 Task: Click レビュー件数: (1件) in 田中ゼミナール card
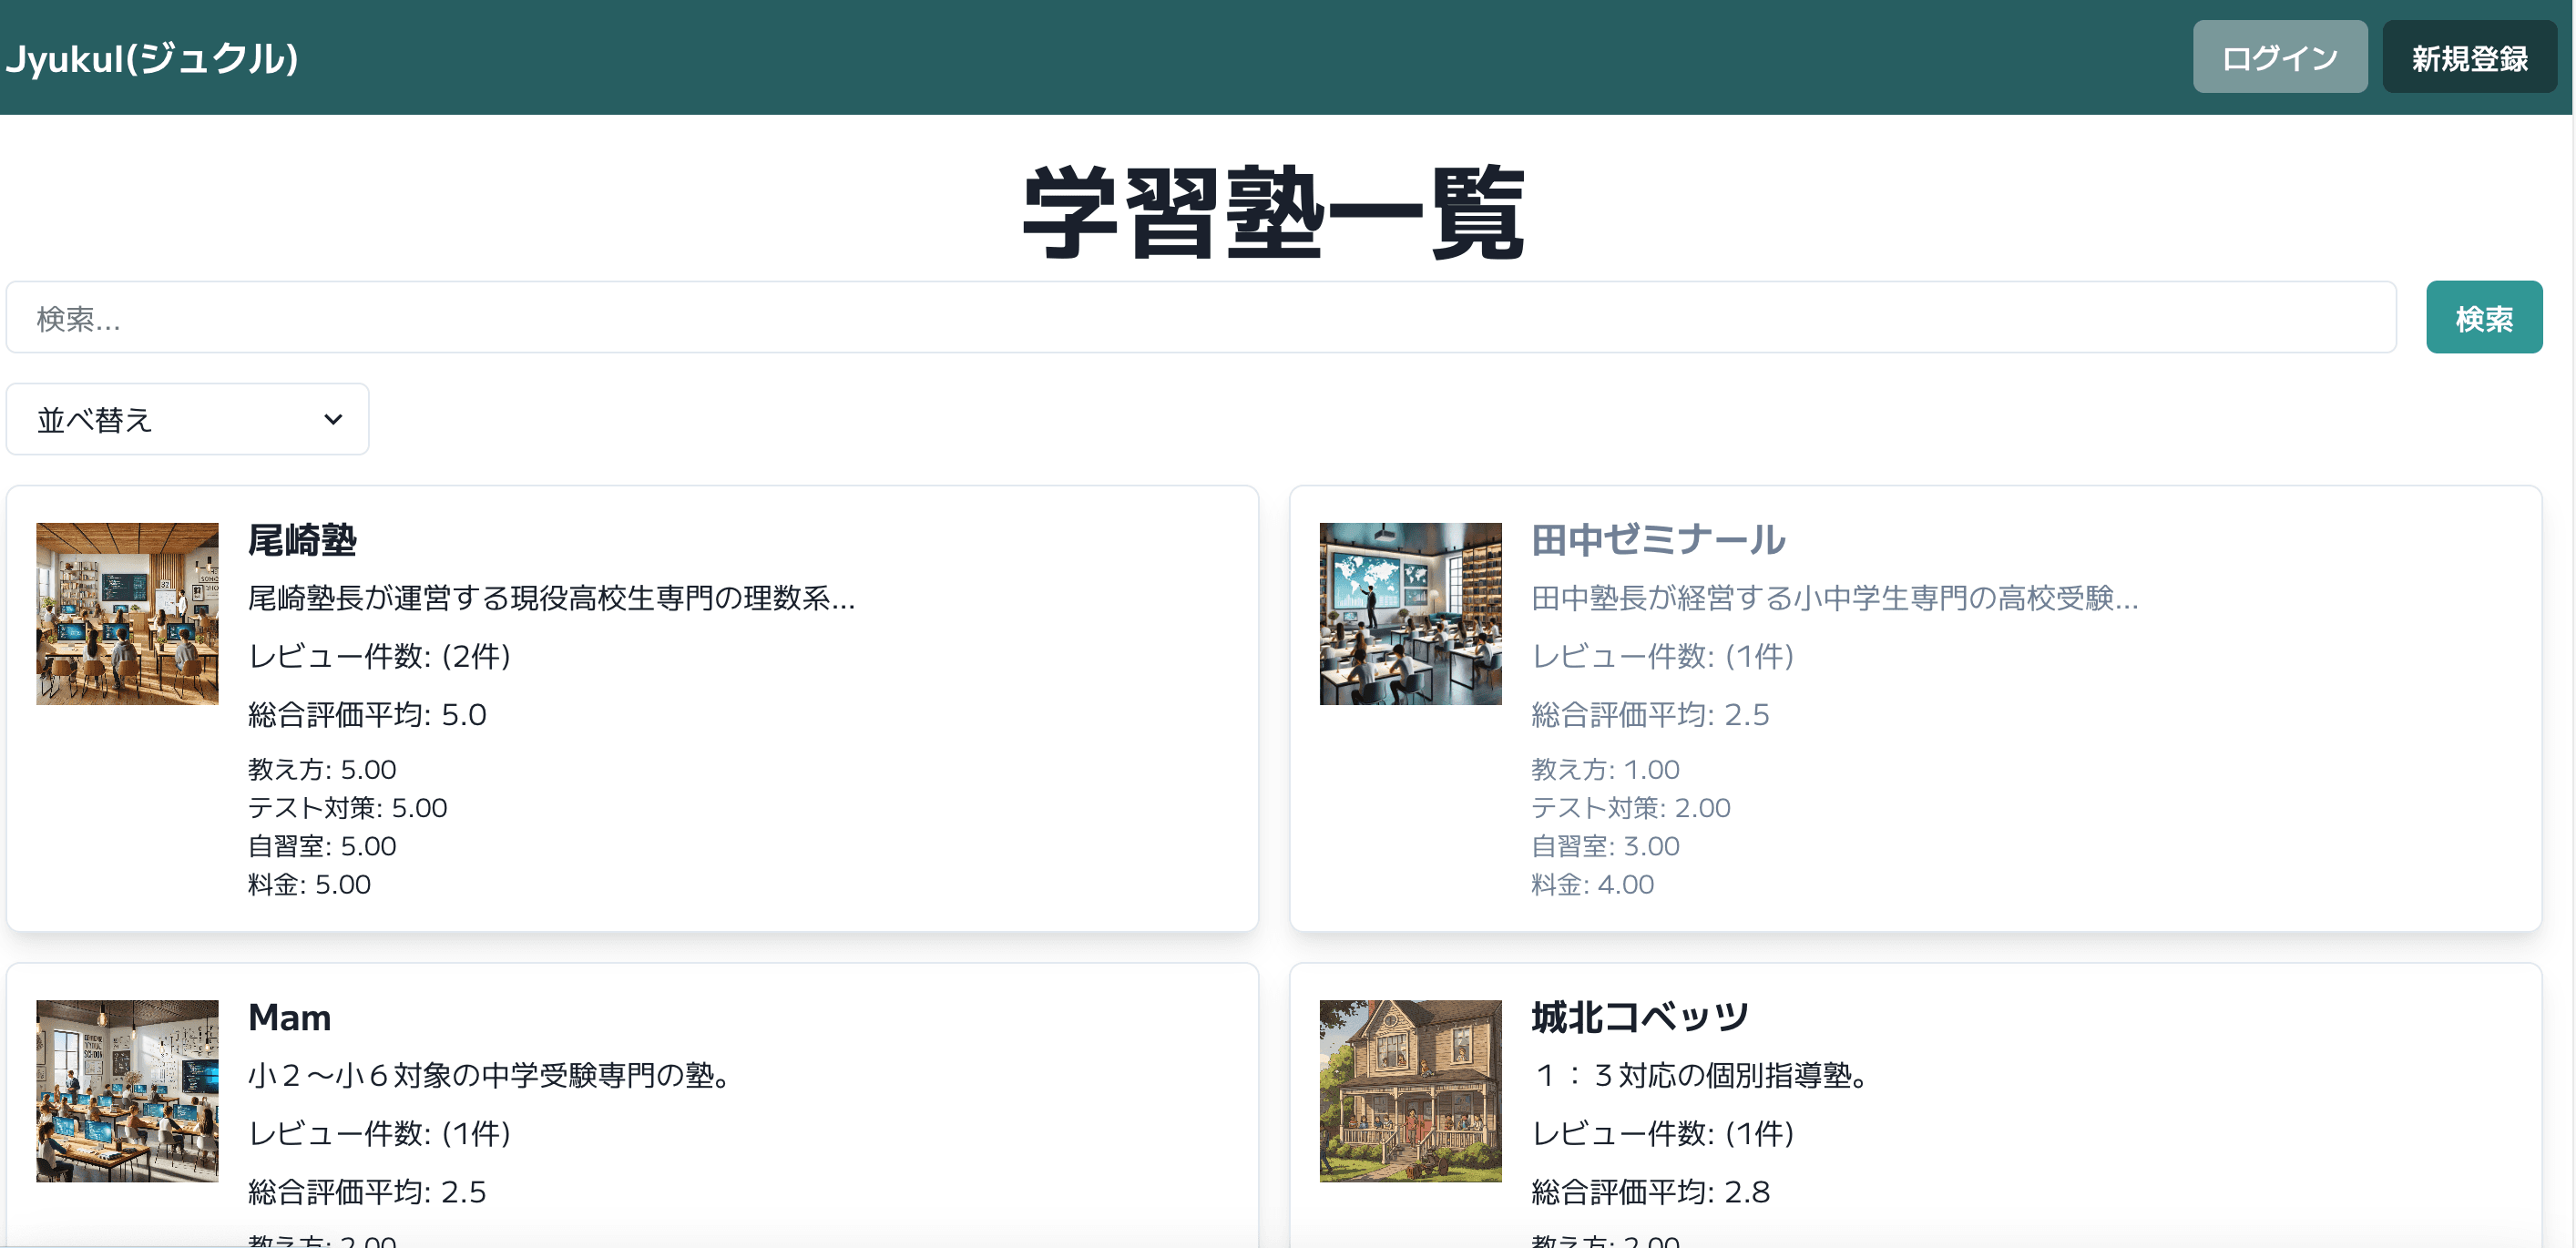1662,656
